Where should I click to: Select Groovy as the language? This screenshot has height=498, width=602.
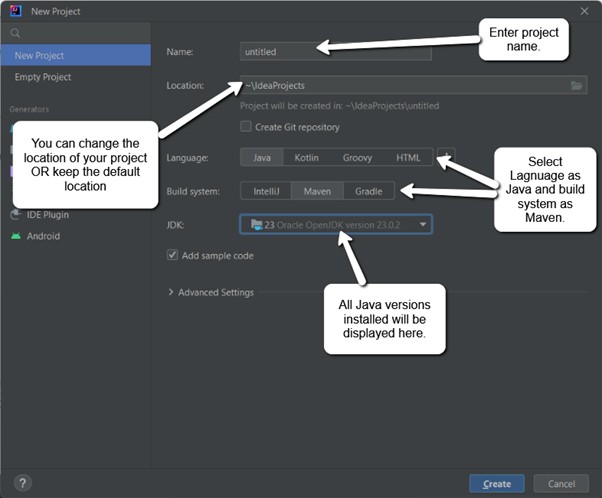(357, 157)
